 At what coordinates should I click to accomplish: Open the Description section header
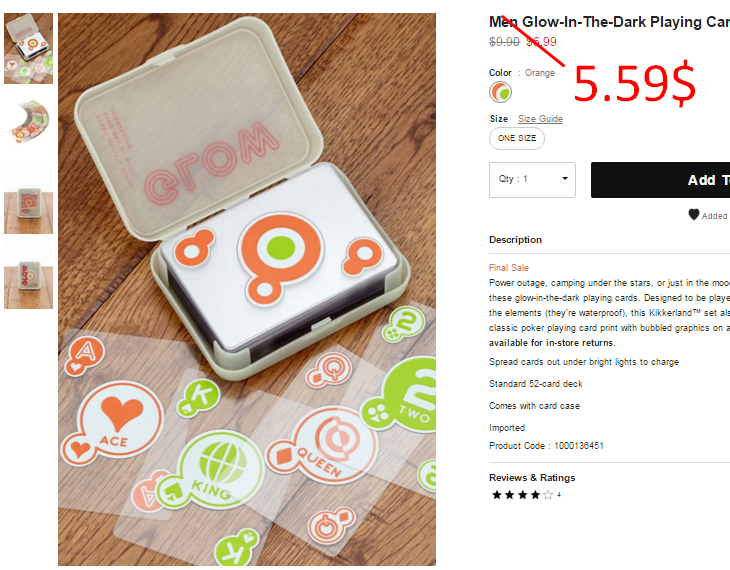515,240
